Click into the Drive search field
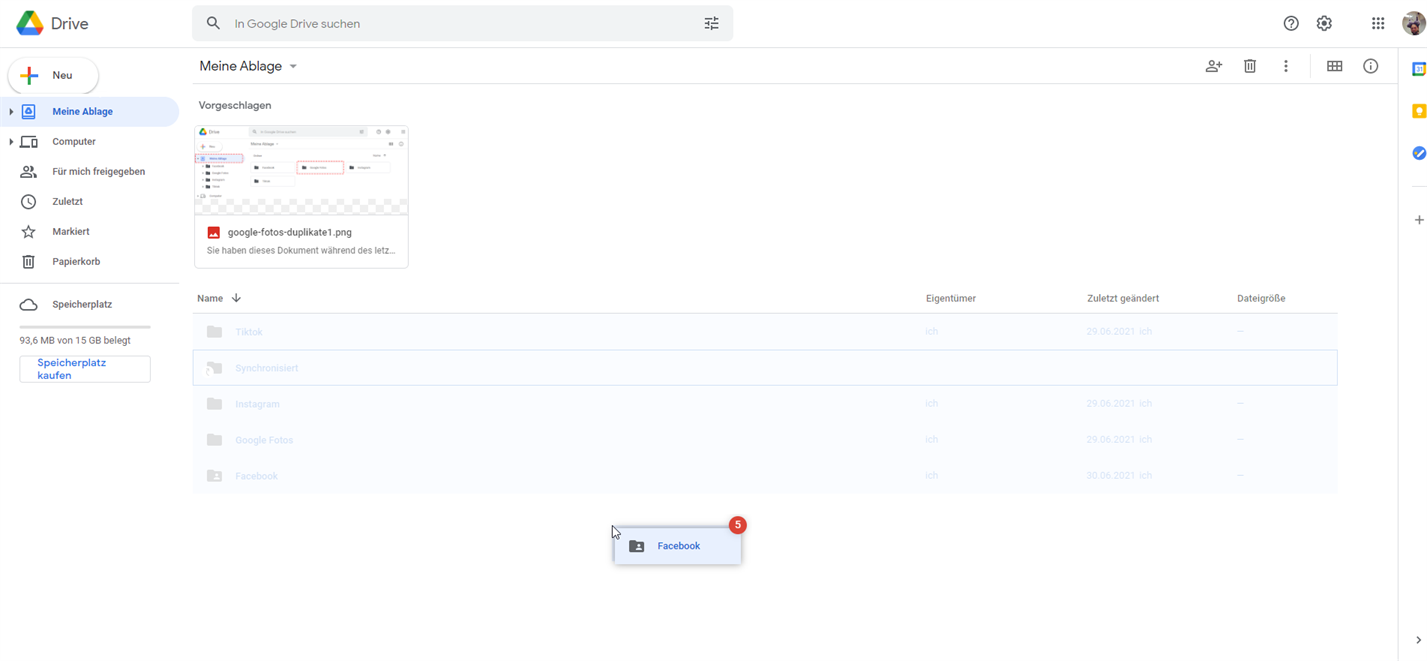This screenshot has height=661, width=1427. (460, 23)
